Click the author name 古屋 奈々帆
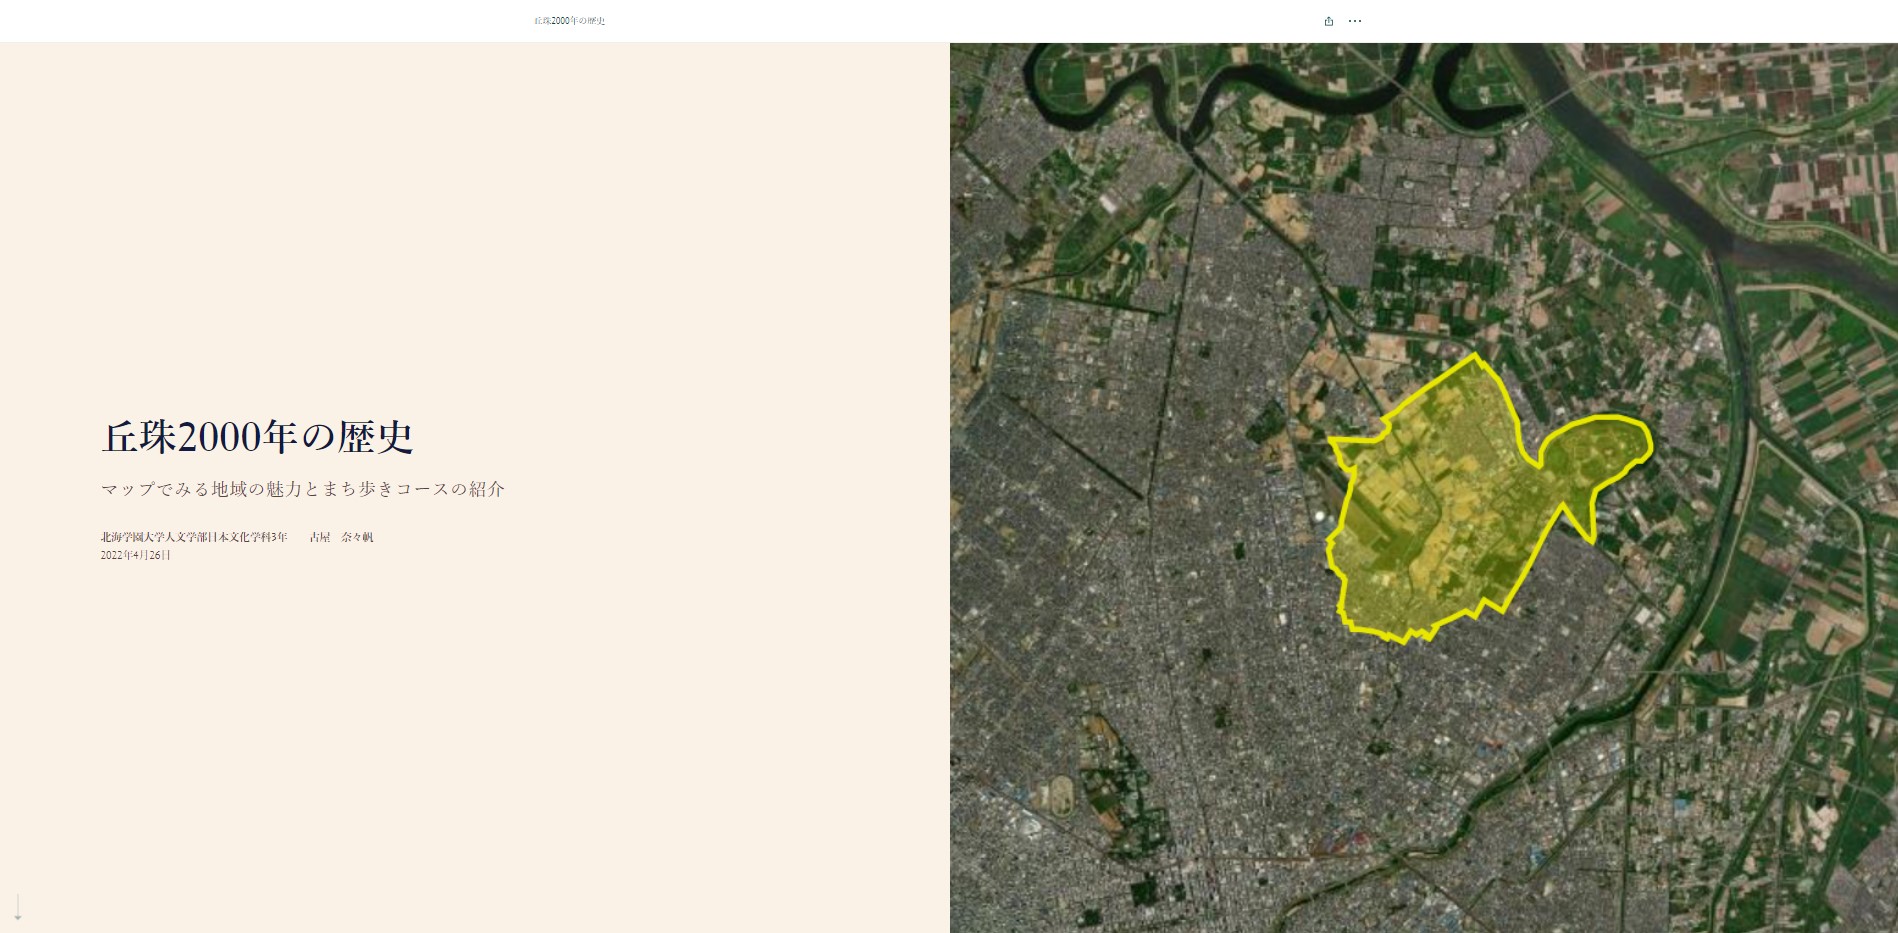 pyautogui.click(x=341, y=537)
